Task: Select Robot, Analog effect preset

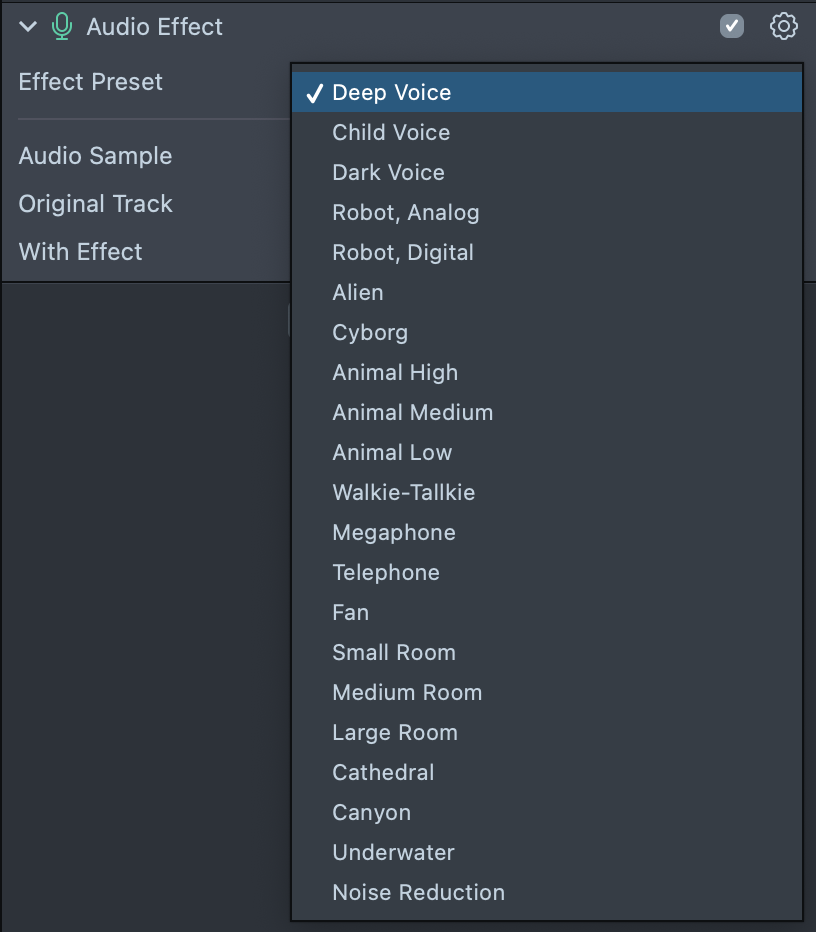Action: [x=405, y=213]
